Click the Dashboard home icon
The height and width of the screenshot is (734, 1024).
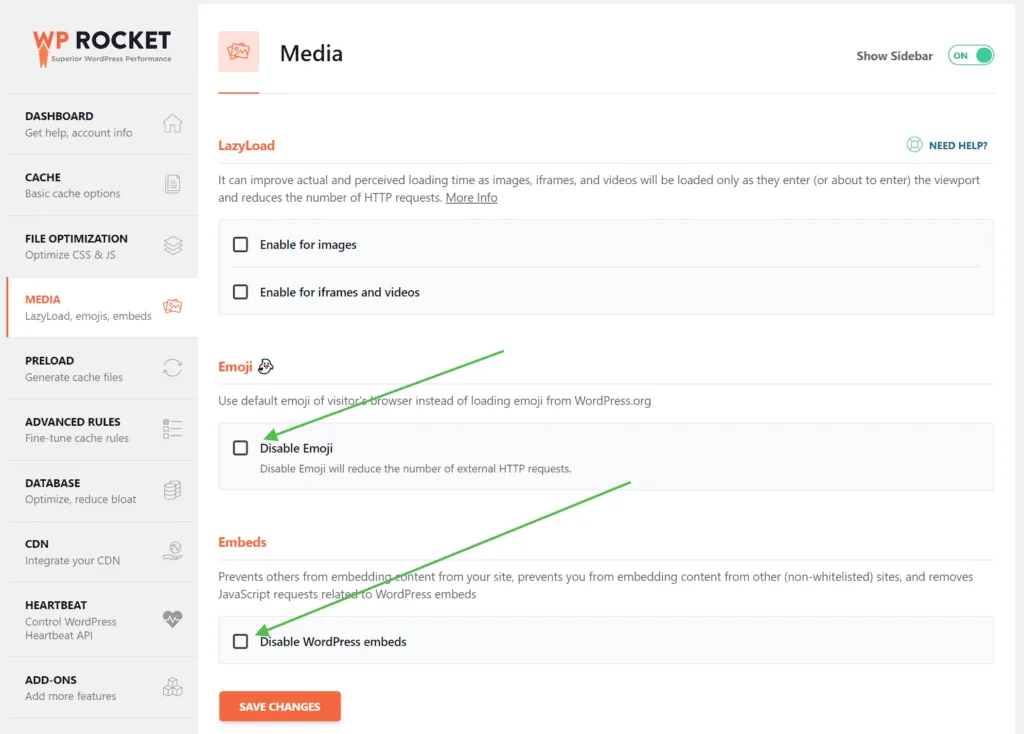click(172, 123)
